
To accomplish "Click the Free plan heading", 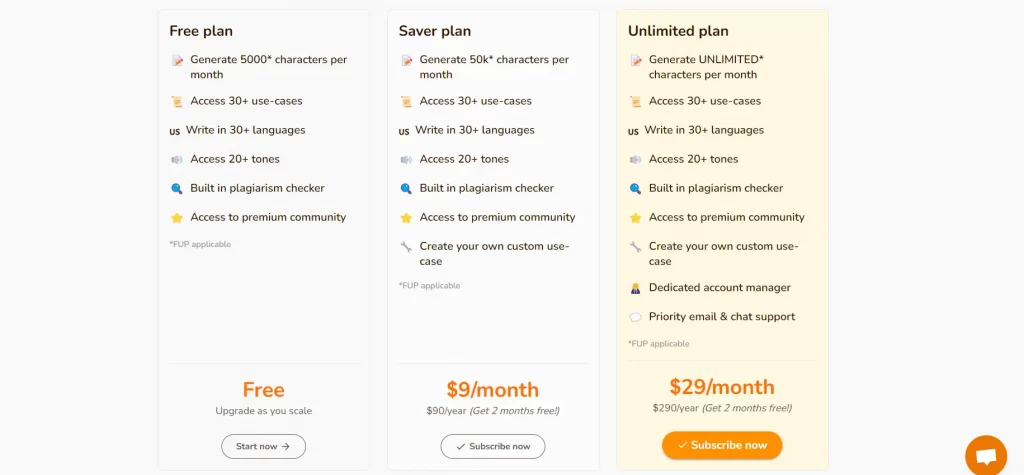I will 201,31.
